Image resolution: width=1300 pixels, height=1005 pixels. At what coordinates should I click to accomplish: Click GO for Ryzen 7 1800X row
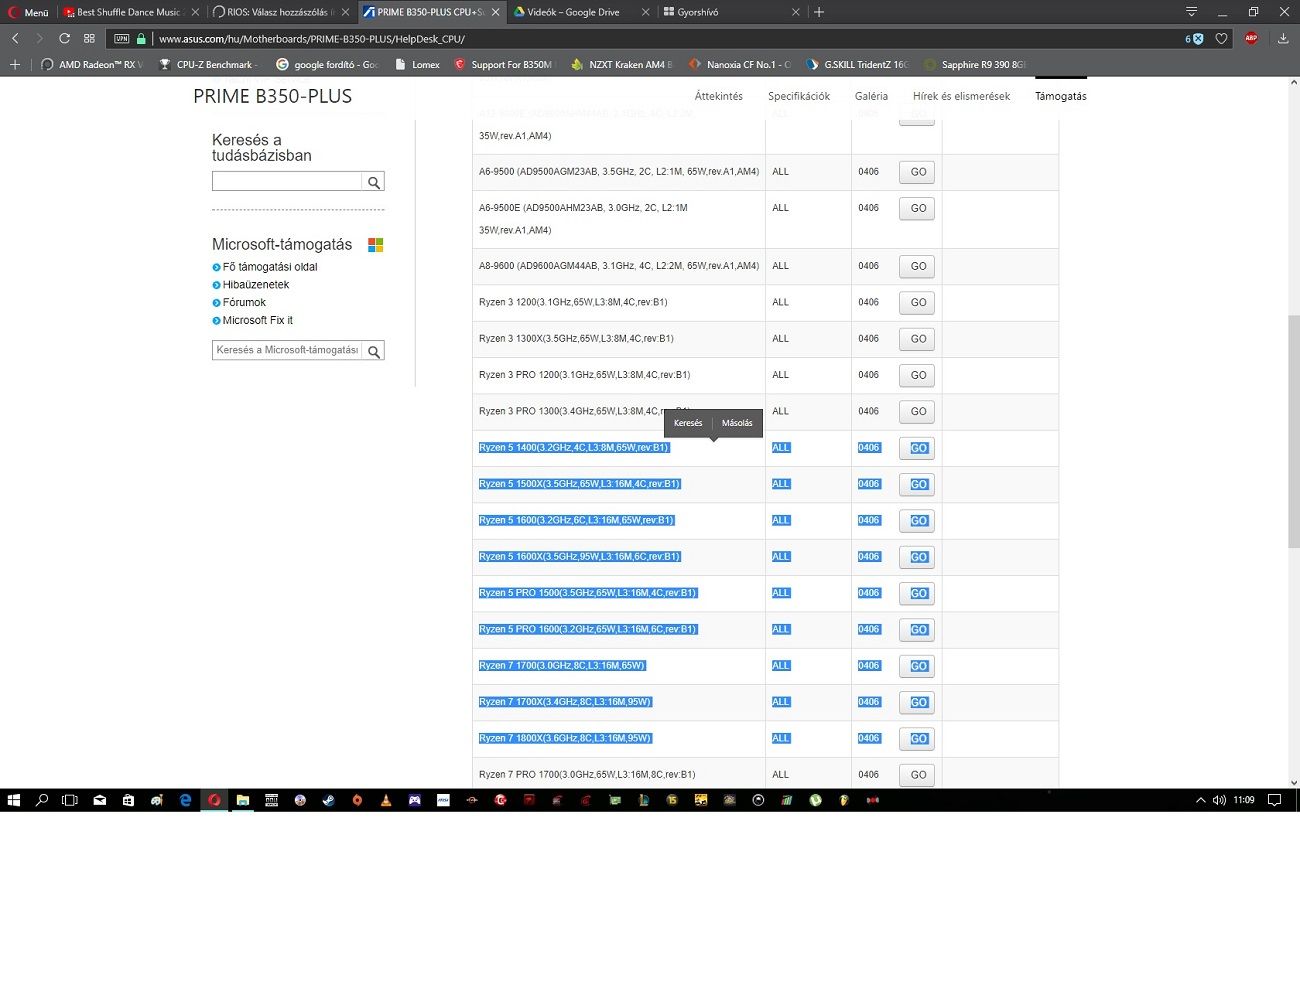click(x=917, y=739)
